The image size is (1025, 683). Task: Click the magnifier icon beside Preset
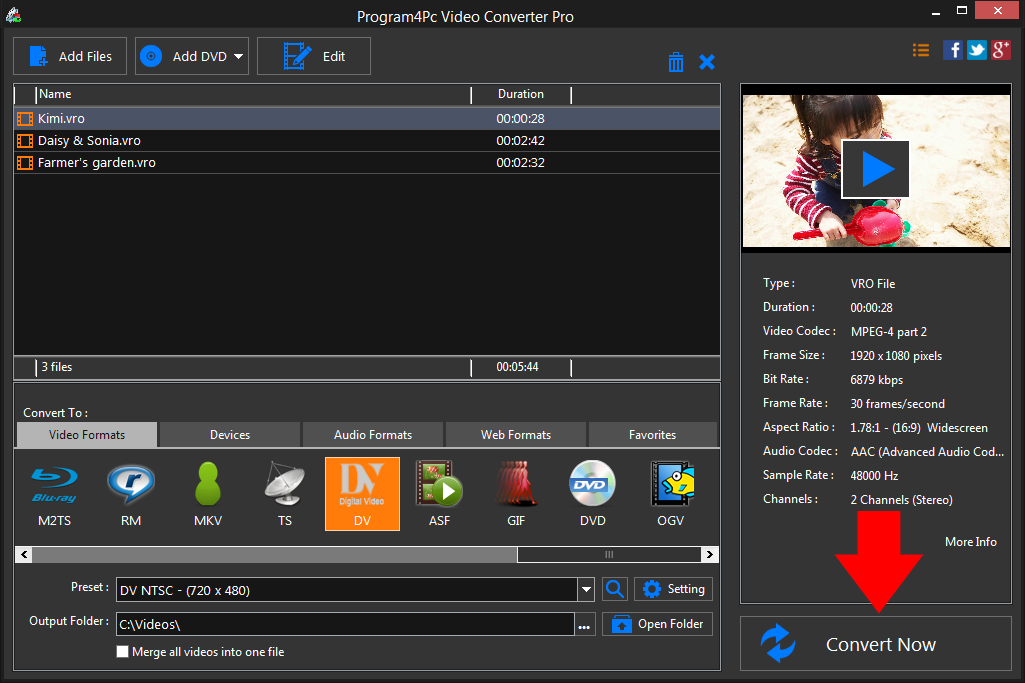(x=615, y=589)
